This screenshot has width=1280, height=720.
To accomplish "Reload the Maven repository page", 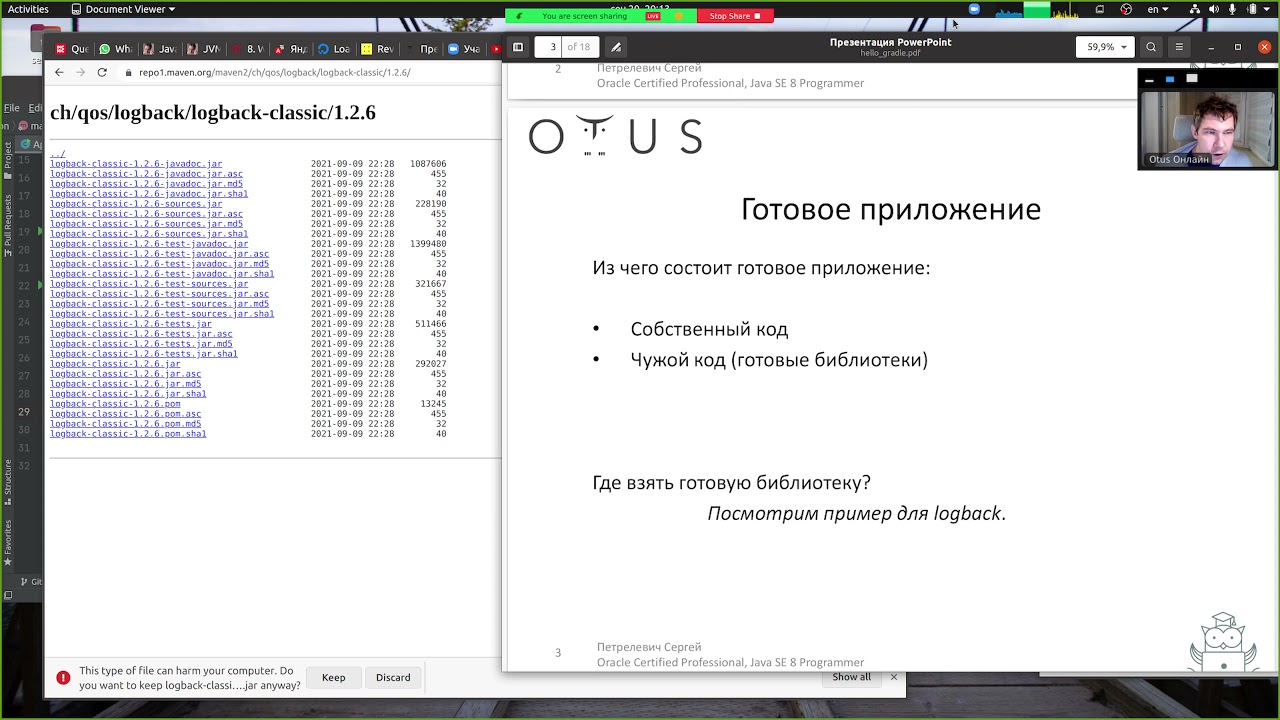I will click(x=102, y=72).
